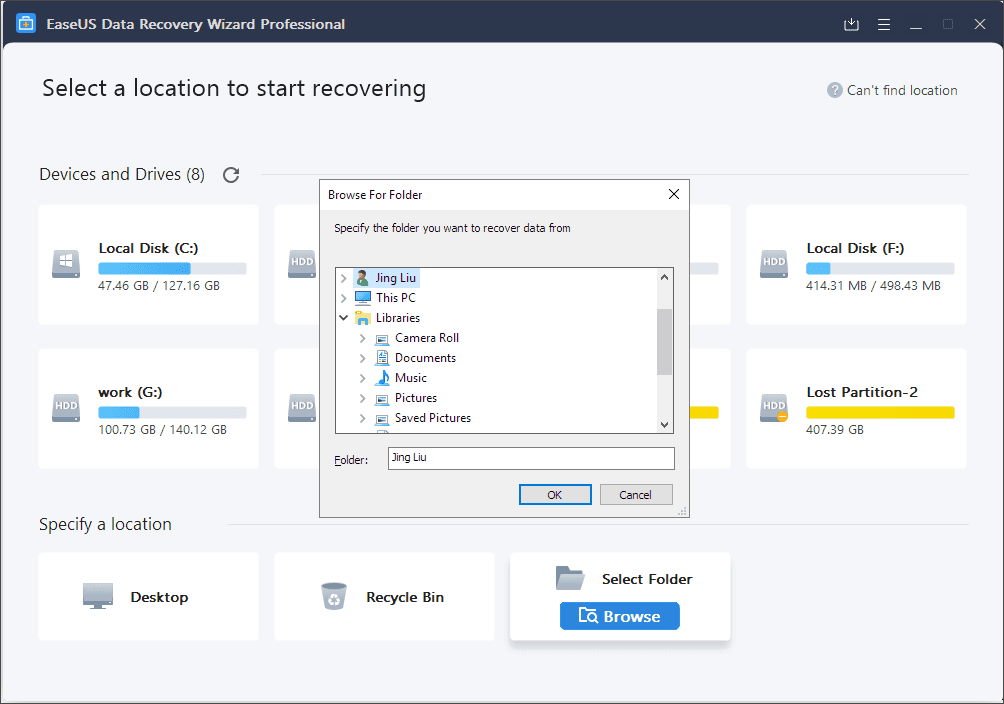Click the Desktop monitor icon
This screenshot has width=1004, height=704.
[98, 596]
